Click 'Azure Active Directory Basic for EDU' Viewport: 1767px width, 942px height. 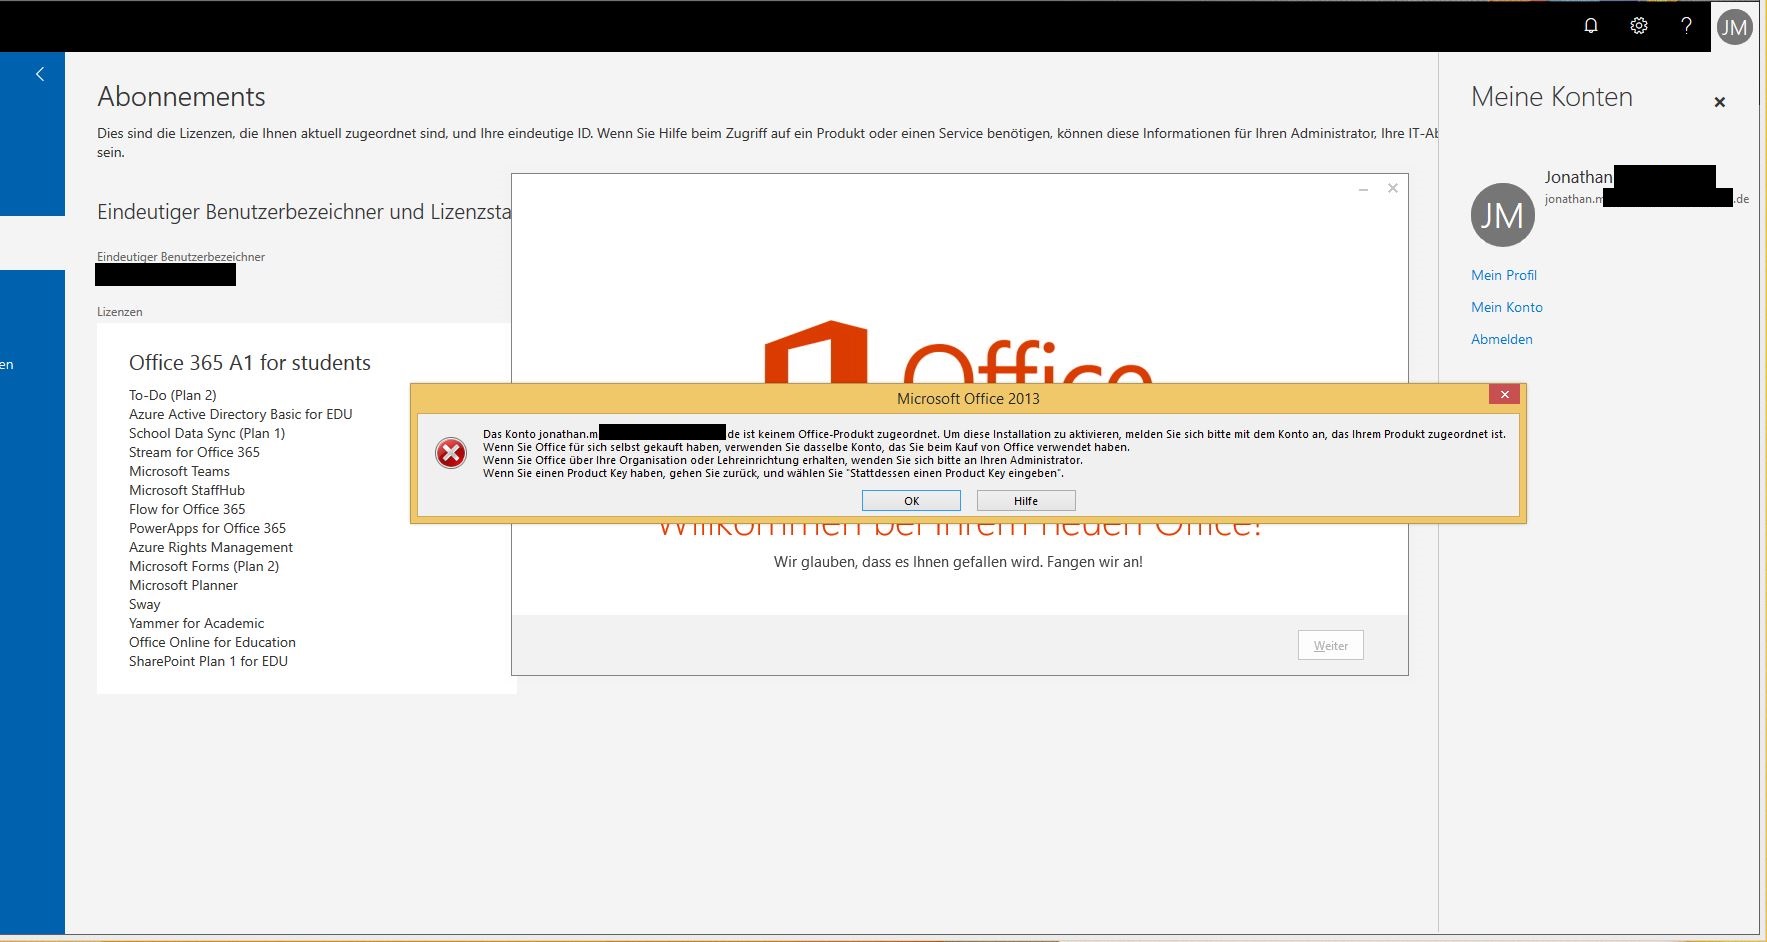[240, 414]
